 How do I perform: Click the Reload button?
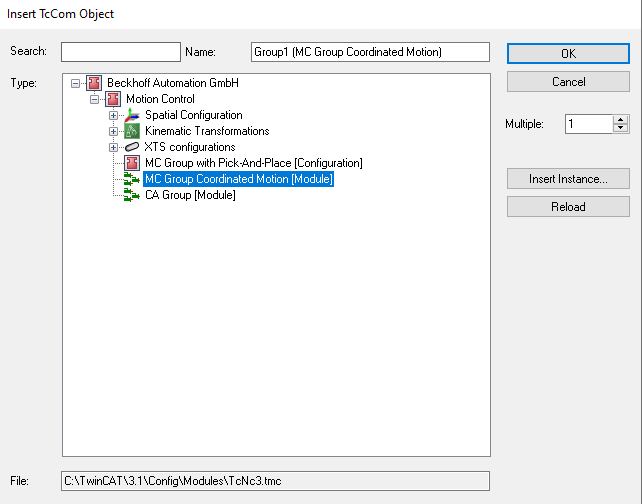click(x=568, y=206)
